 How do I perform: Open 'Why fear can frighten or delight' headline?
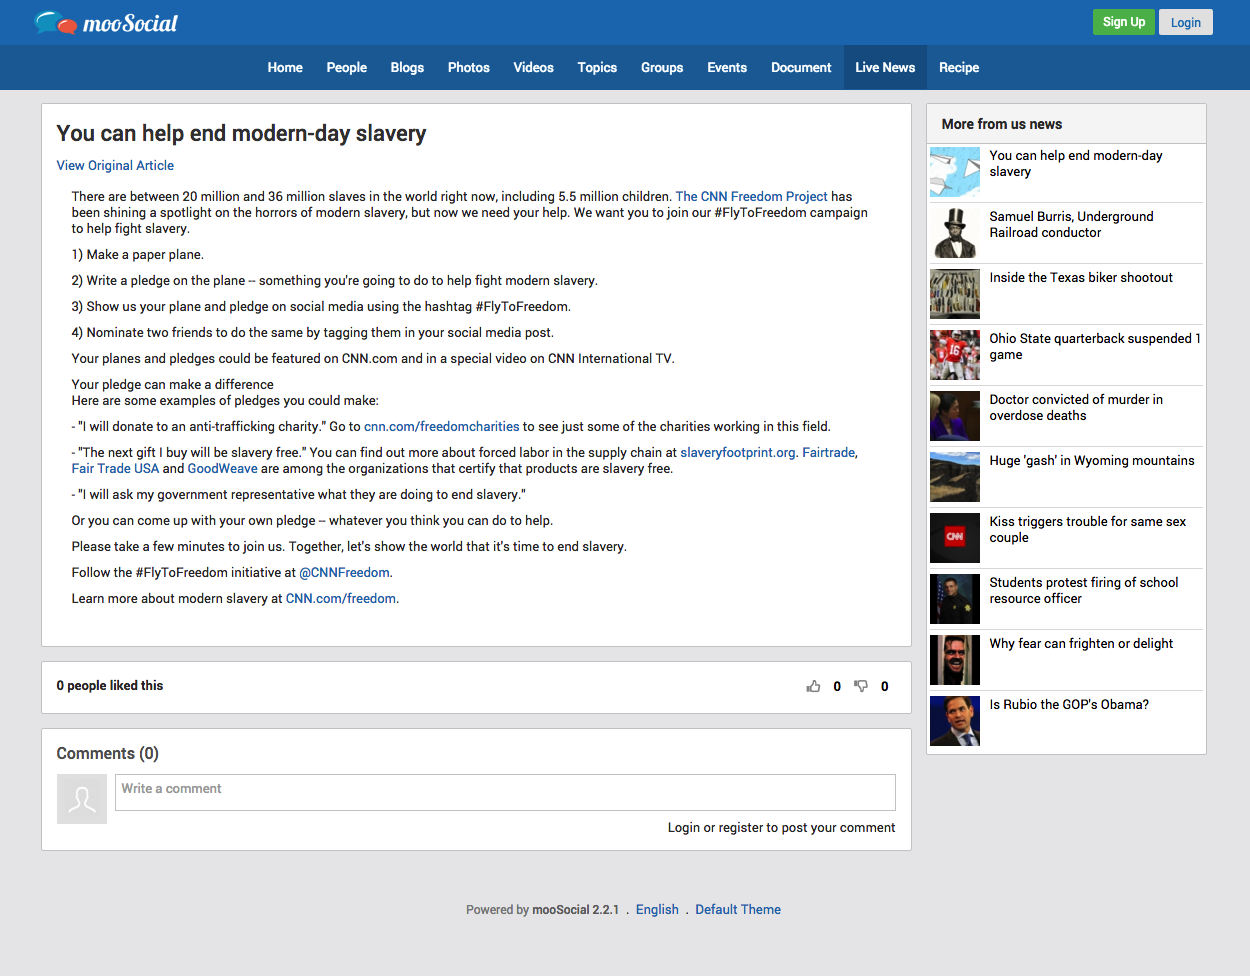1081,643
